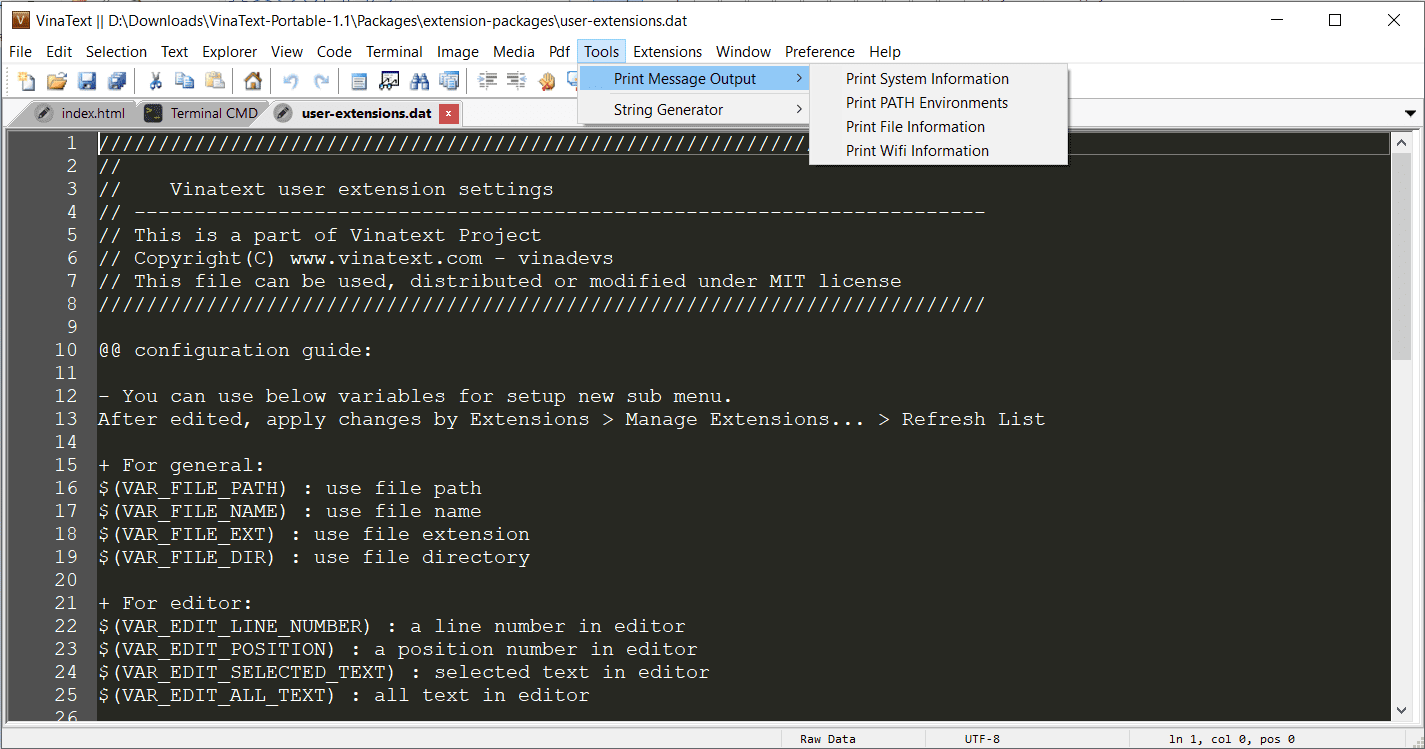Open the Text menu
This screenshot has height=749, width=1425.
pos(175,52)
